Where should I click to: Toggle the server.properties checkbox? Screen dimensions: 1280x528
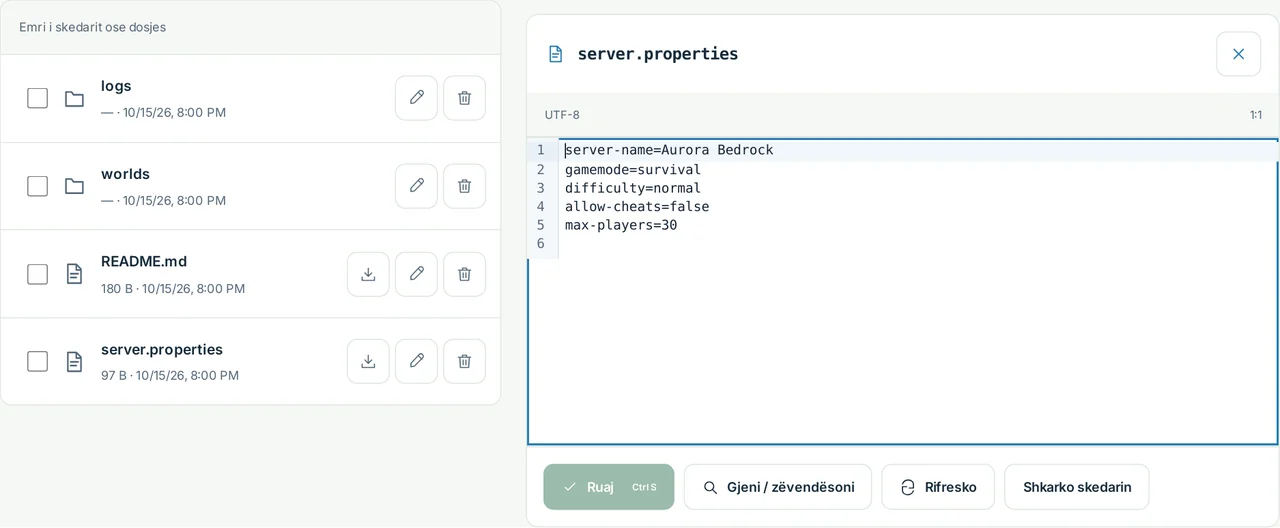coord(37,361)
